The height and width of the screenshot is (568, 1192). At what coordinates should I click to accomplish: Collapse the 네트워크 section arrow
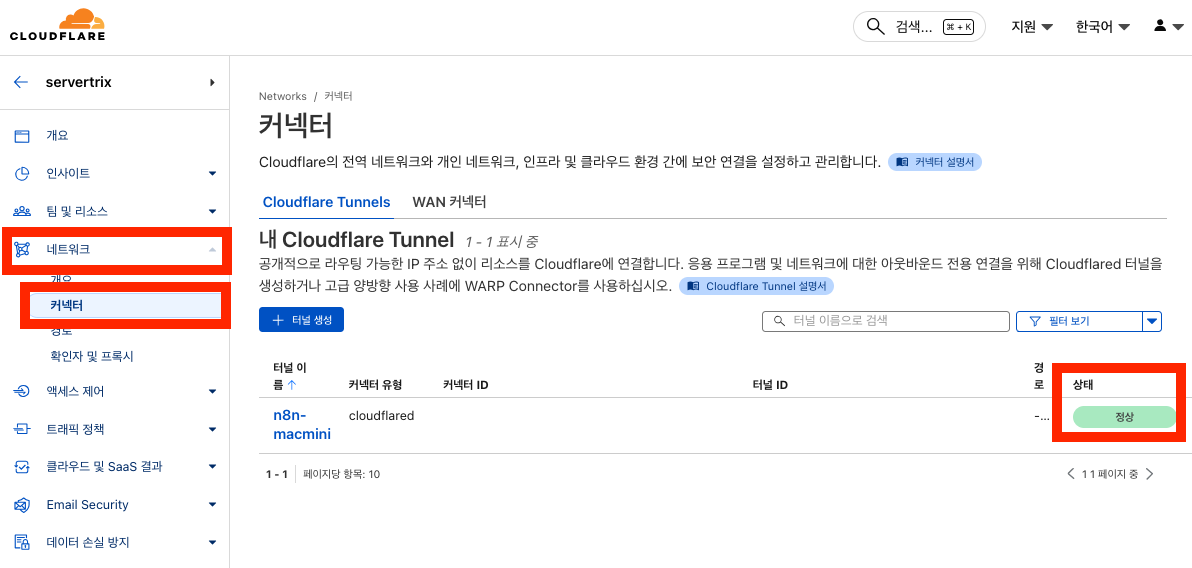tap(212, 249)
